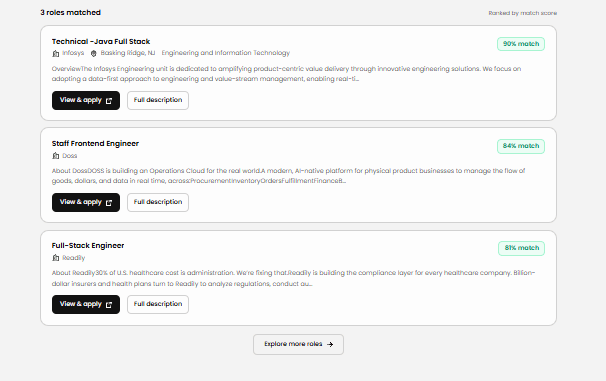The width and height of the screenshot is (606, 381).
Task: Click the Readily company name
Action: click(73, 258)
